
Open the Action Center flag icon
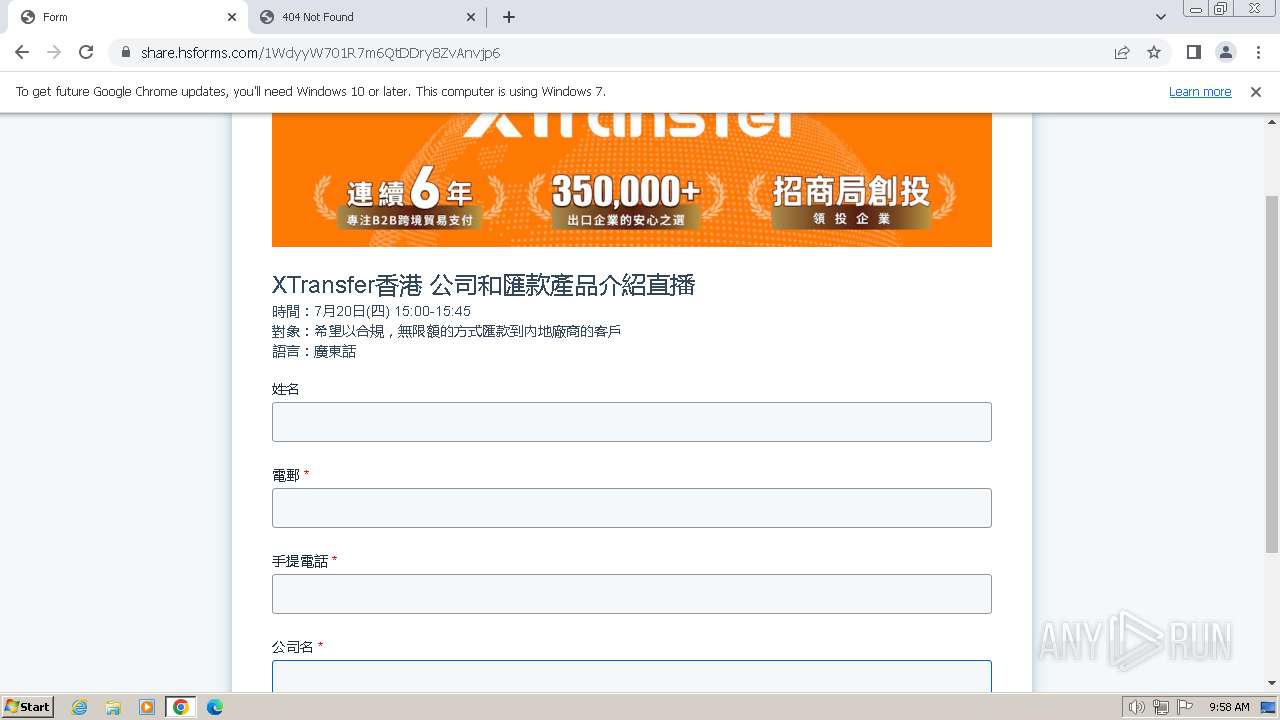pyautogui.click(x=1185, y=707)
